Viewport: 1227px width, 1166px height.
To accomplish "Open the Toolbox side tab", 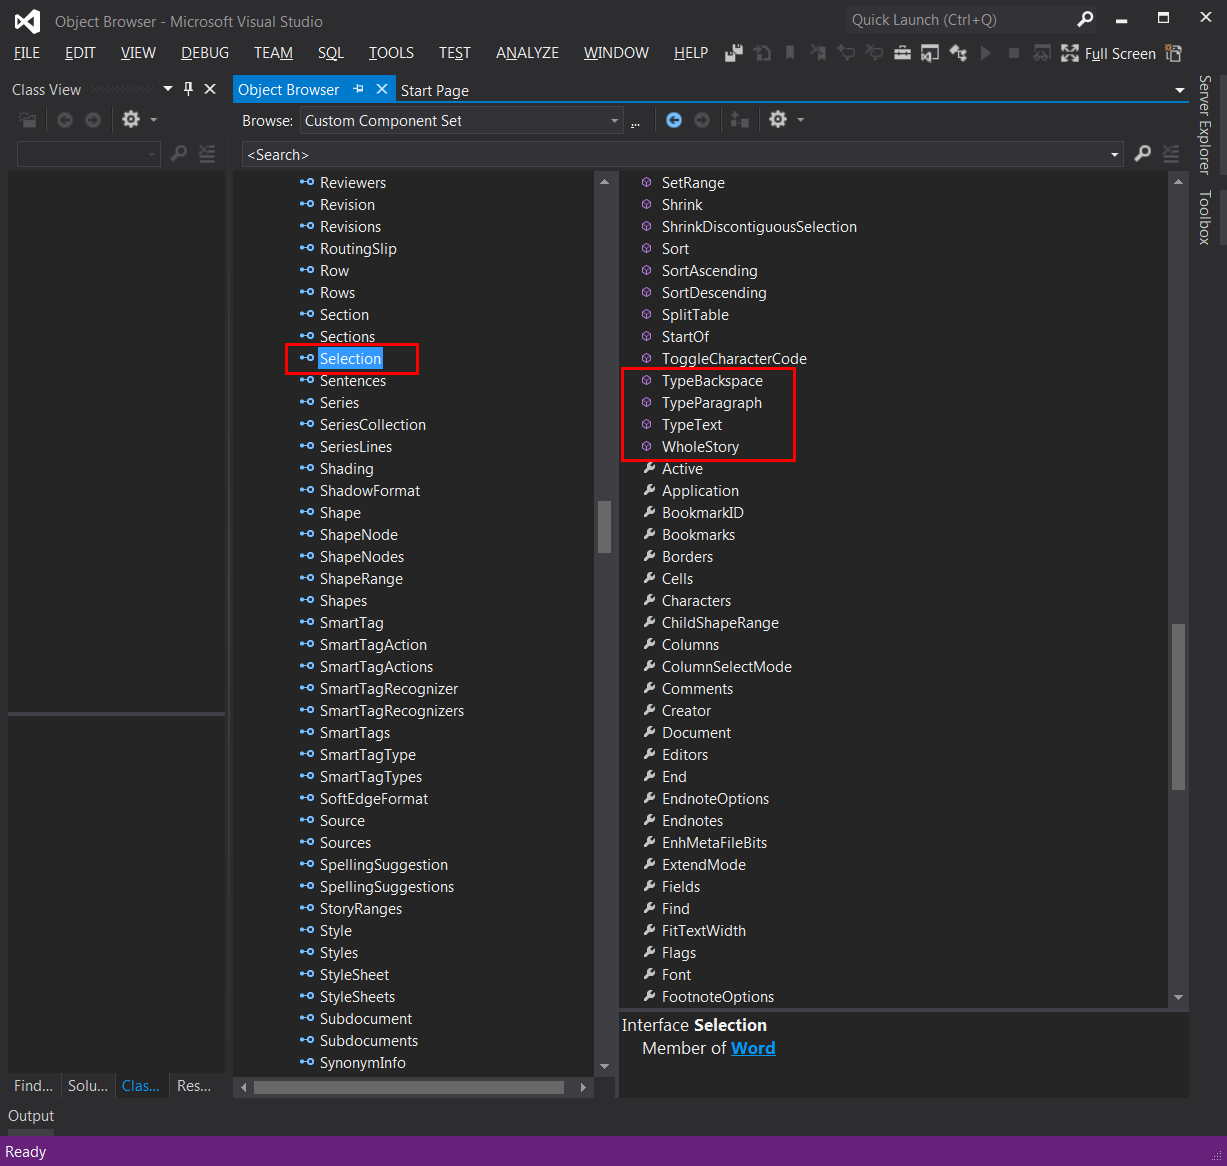I will coord(1205,217).
